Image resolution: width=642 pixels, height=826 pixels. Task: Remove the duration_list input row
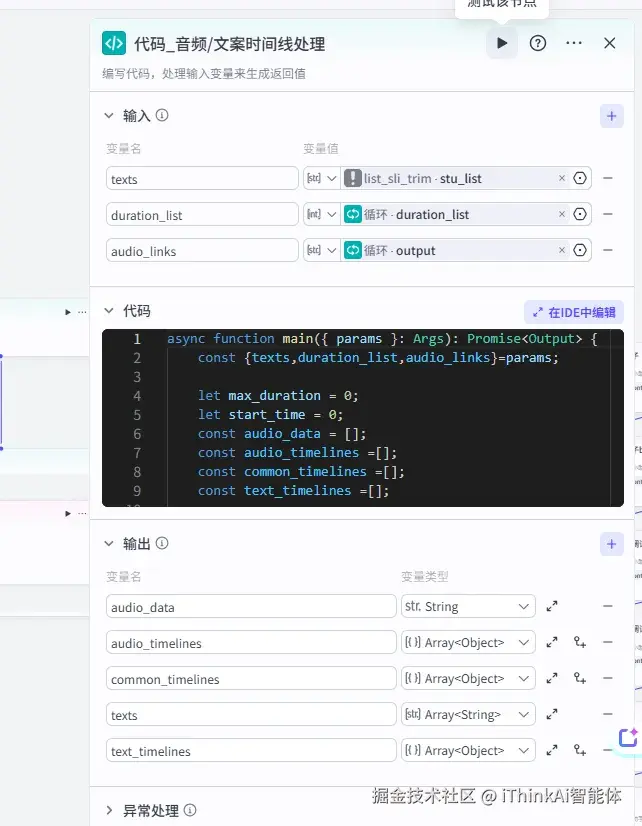[x=608, y=214]
